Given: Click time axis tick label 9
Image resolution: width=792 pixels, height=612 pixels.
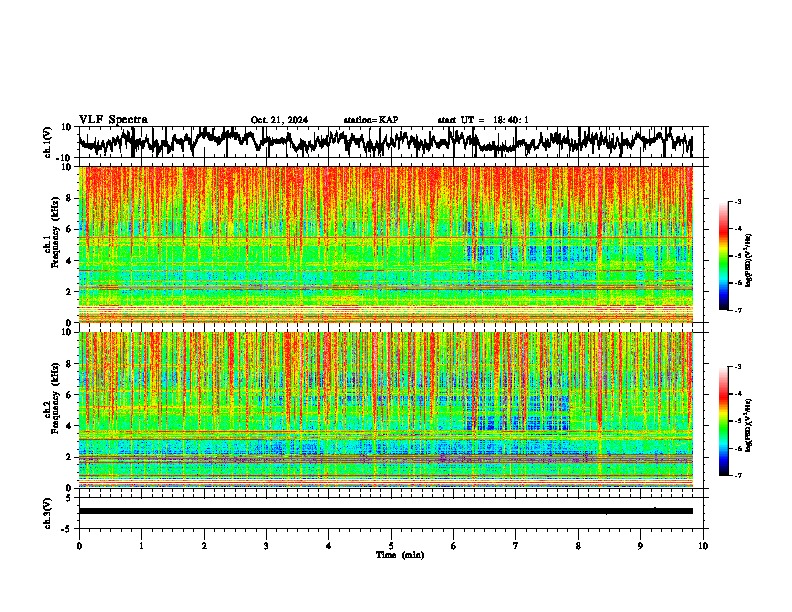Looking at the screenshot, I should (640, 546).
